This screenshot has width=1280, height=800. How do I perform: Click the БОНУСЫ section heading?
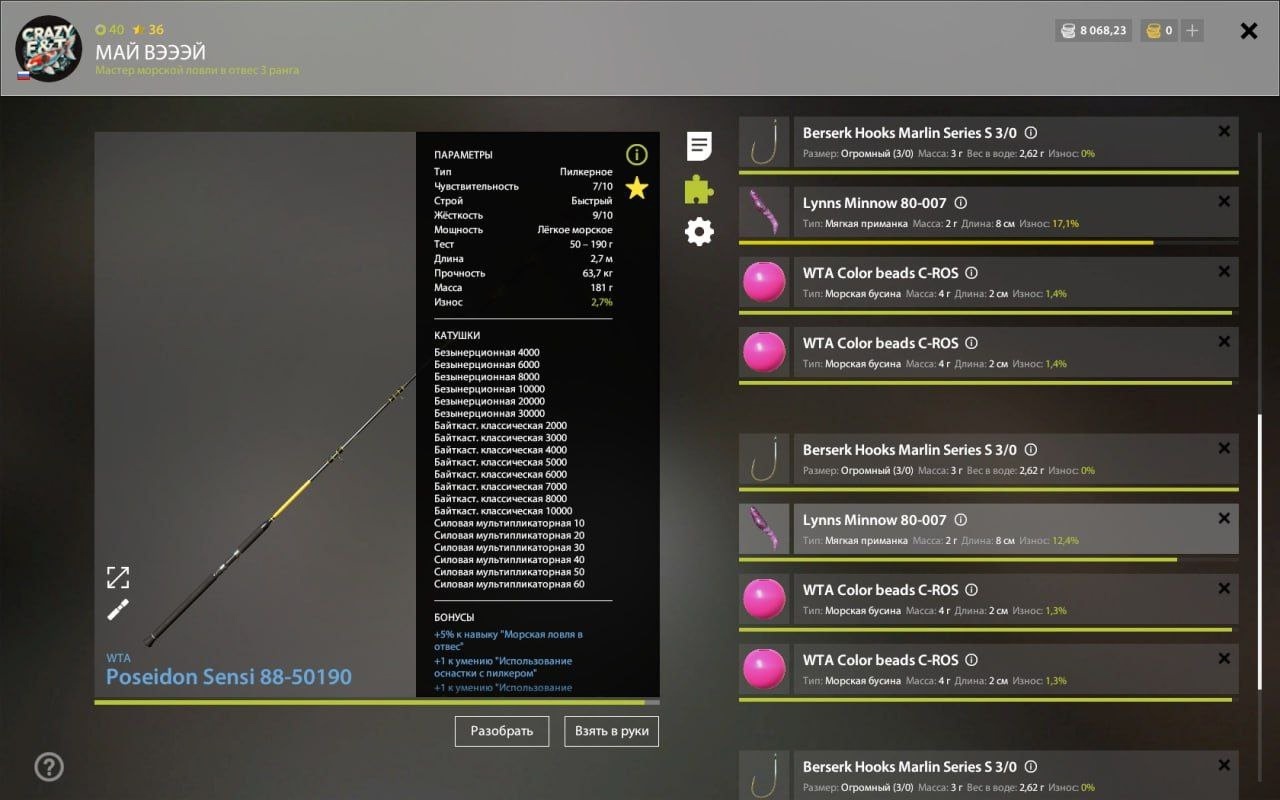[454, 617]
